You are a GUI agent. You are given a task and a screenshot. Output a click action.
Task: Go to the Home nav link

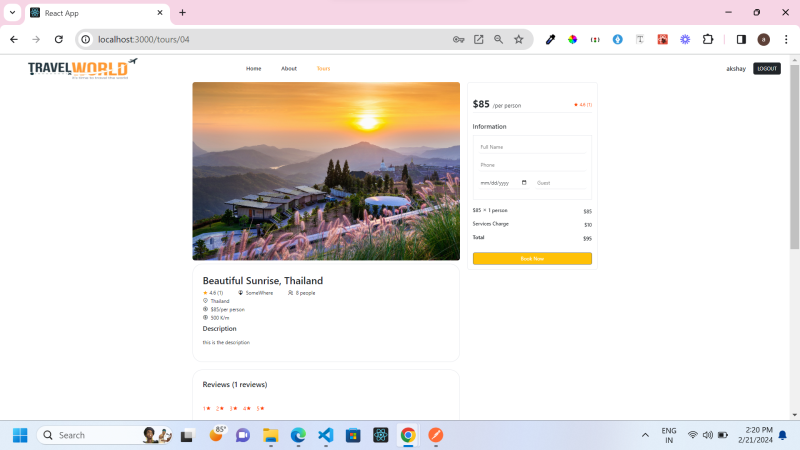click(254, 68)
